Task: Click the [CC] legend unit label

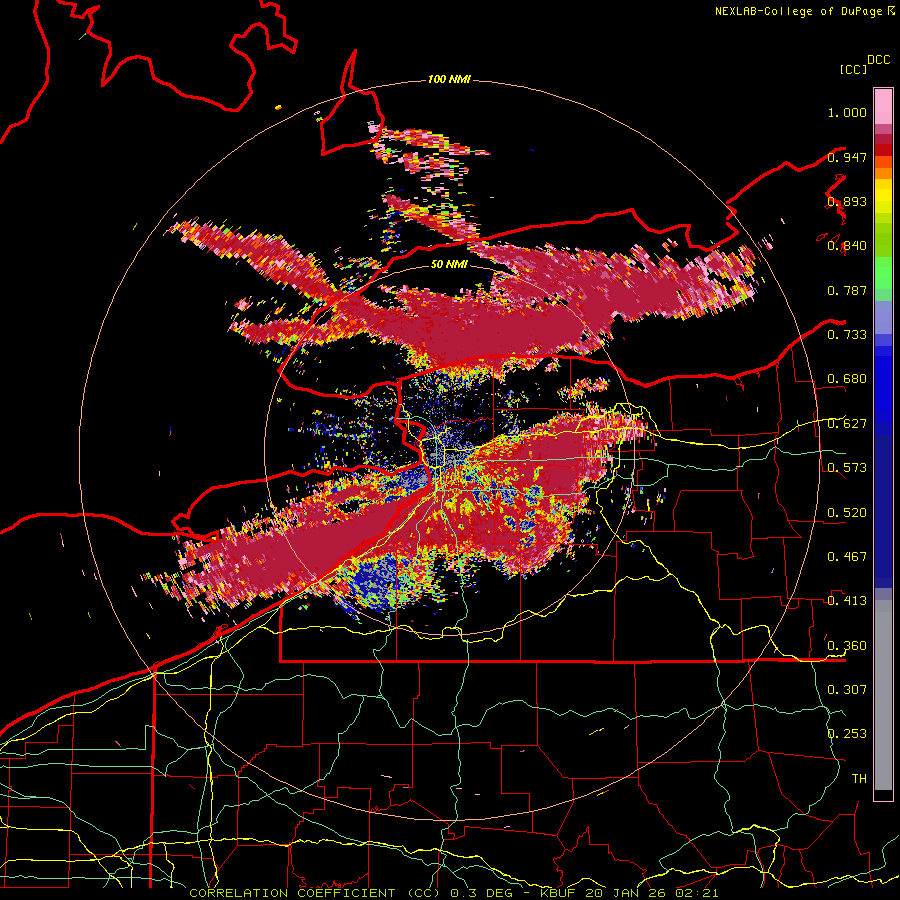Action: (853, 69)
